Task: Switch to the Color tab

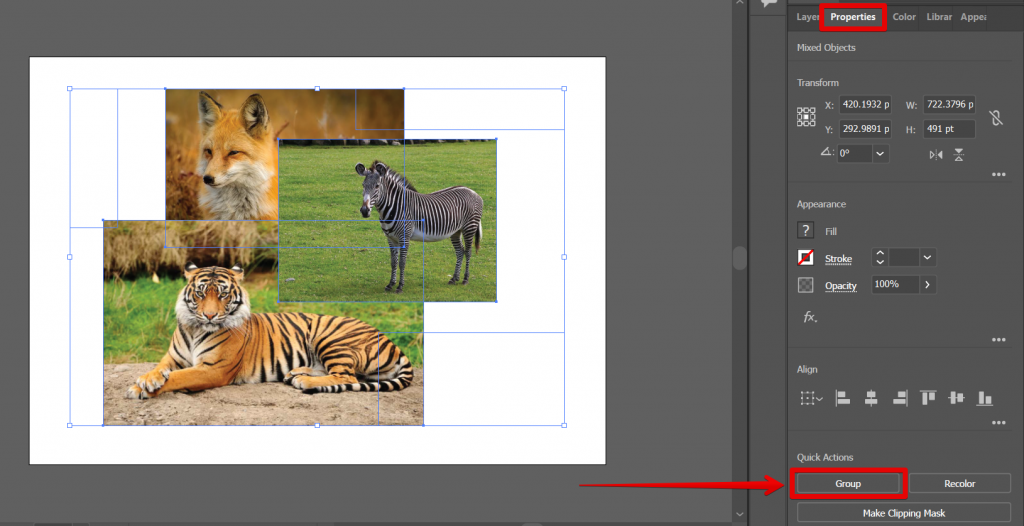Action: [x=904, y=17]
